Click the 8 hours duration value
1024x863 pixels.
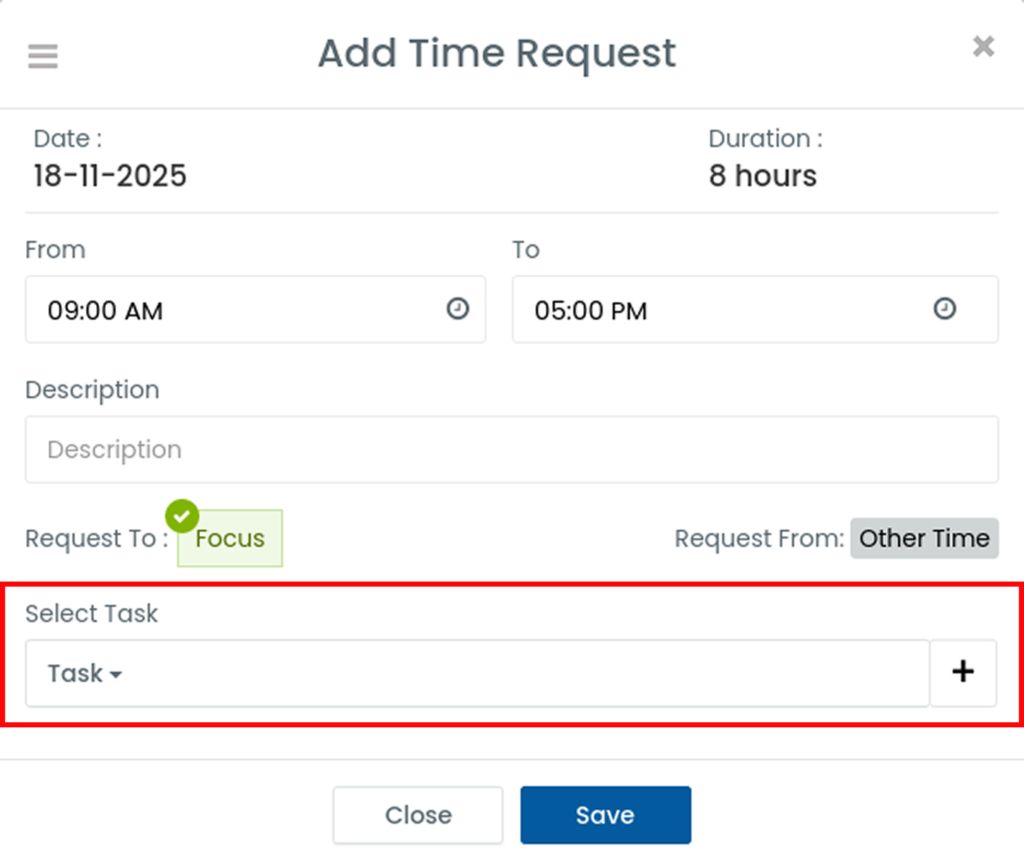pyautogui.click(x=762, y=176)
